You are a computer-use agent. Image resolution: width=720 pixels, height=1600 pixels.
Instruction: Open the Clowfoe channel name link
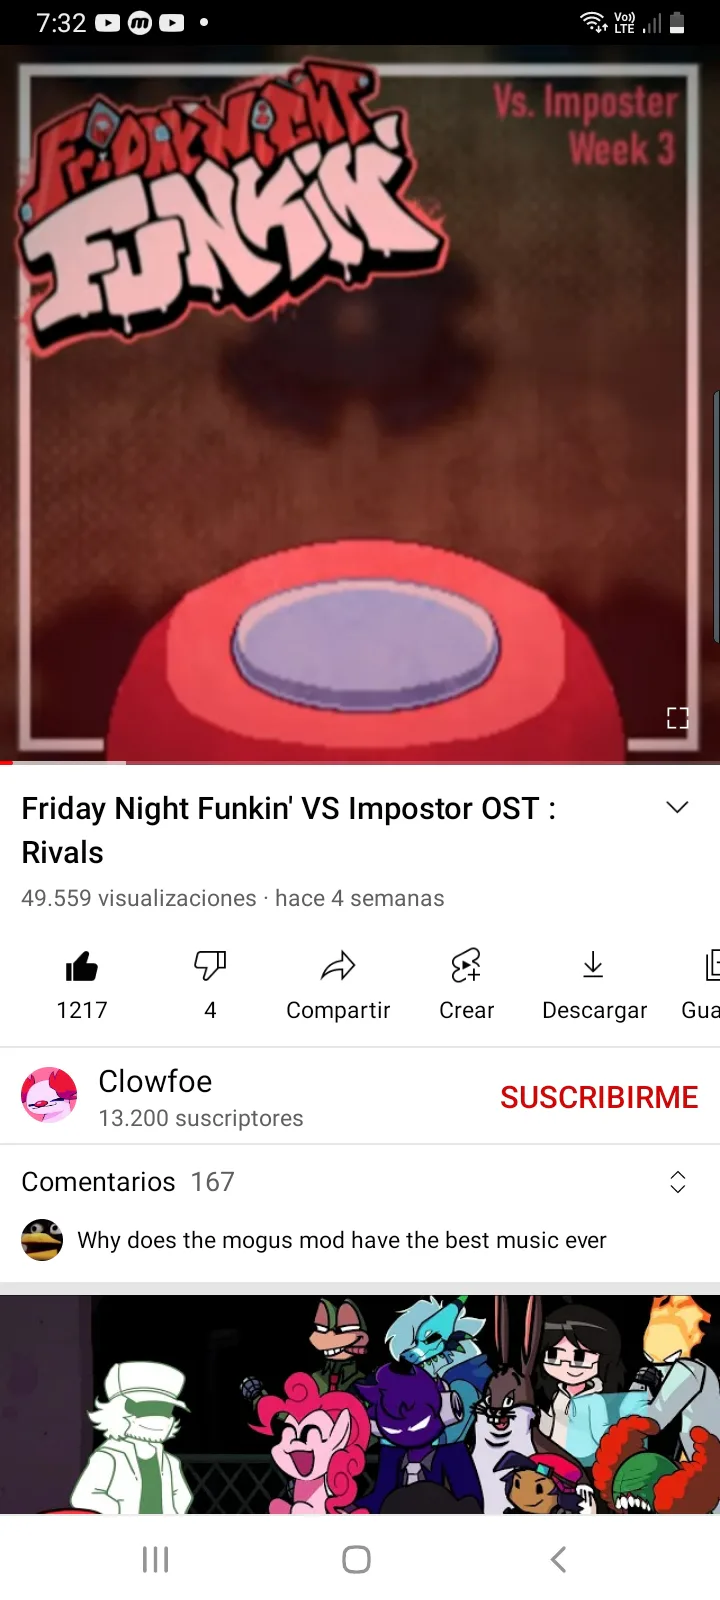point(155,1081)
